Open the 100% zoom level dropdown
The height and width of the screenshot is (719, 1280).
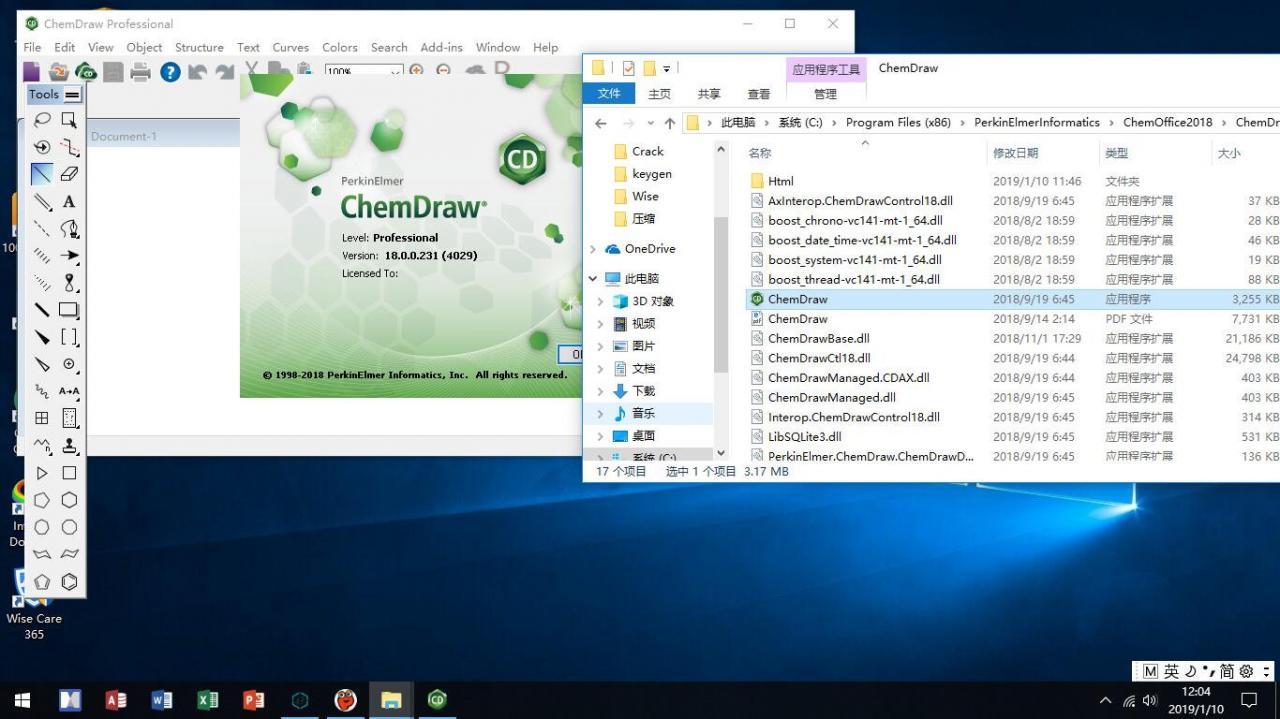click(395, 72)
